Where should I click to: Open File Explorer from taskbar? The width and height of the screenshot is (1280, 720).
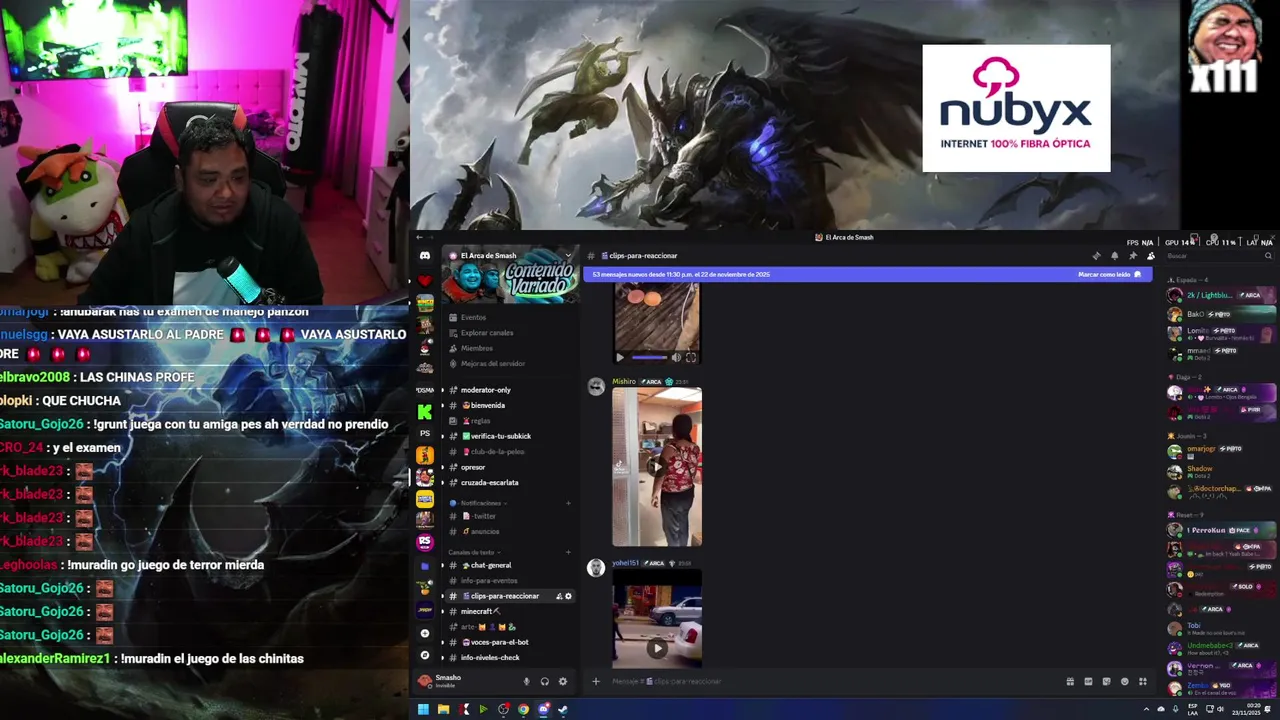coord(443,710)
